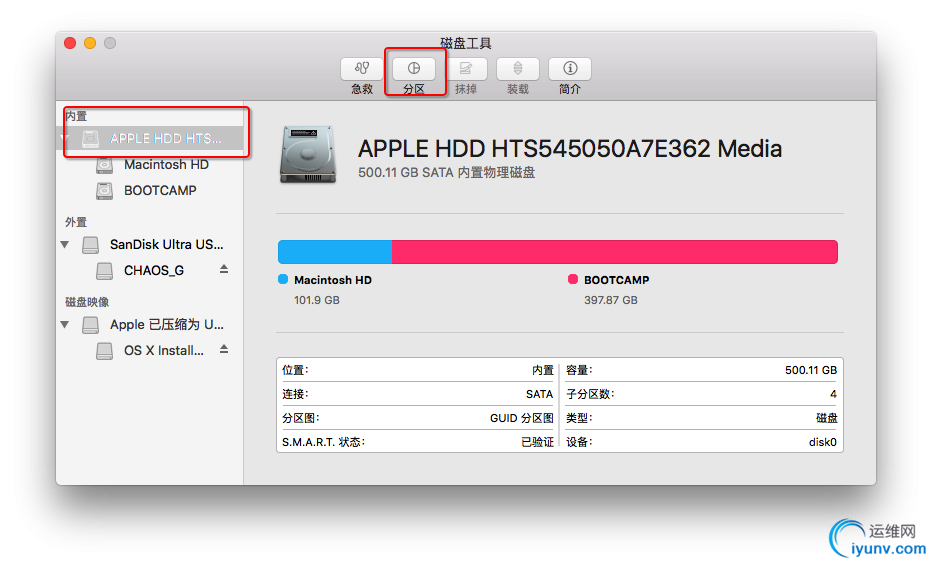Click the 500.11 GB SATA 内置物理磁盘 subtitle
Screen dimensions: 932x565
click(446, 173)
